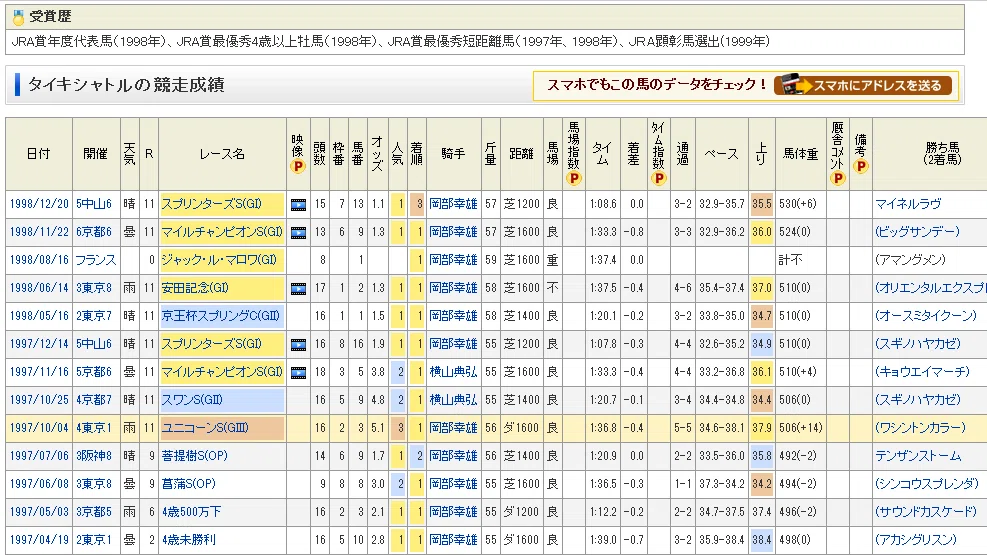
Task: Select body weight cell 530(+6)
Action: [x=801, y=204]
